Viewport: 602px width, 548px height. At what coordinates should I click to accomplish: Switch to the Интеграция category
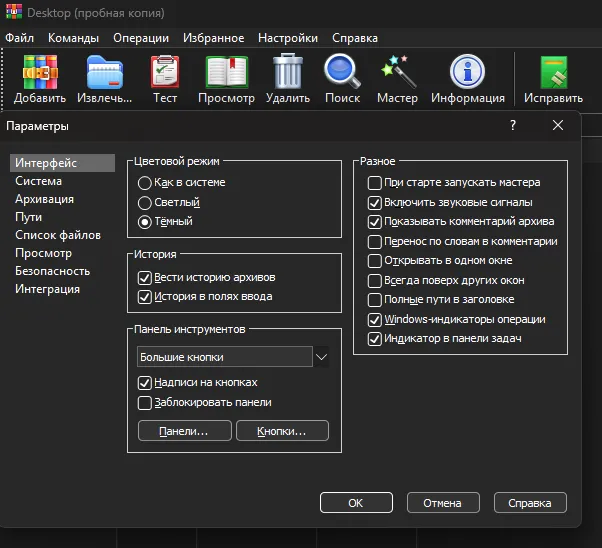click(x=48, y=289)
